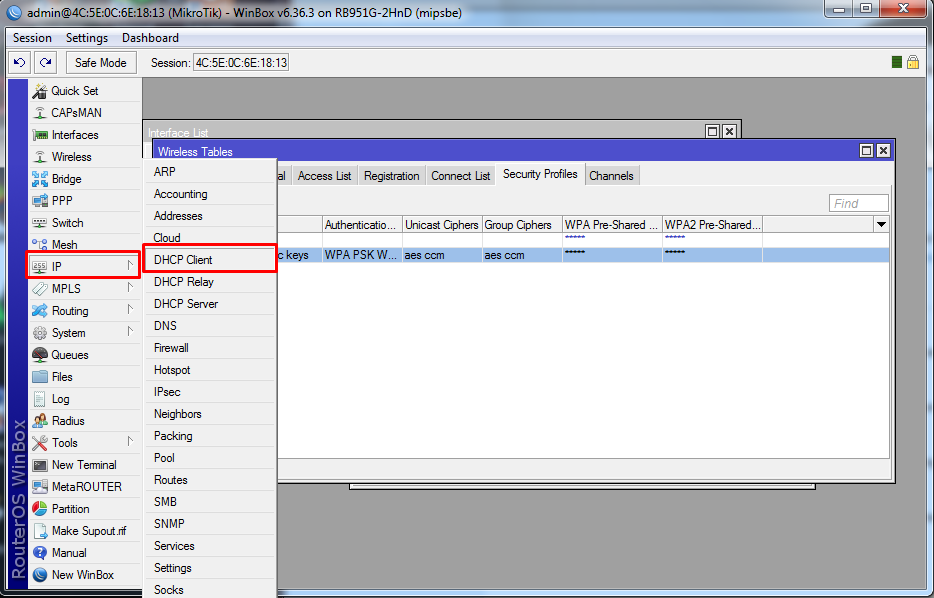Choose Neighbors from IP submenu
Image resolution: width=934 pixels, height=598 pixels.
(210, 414)
